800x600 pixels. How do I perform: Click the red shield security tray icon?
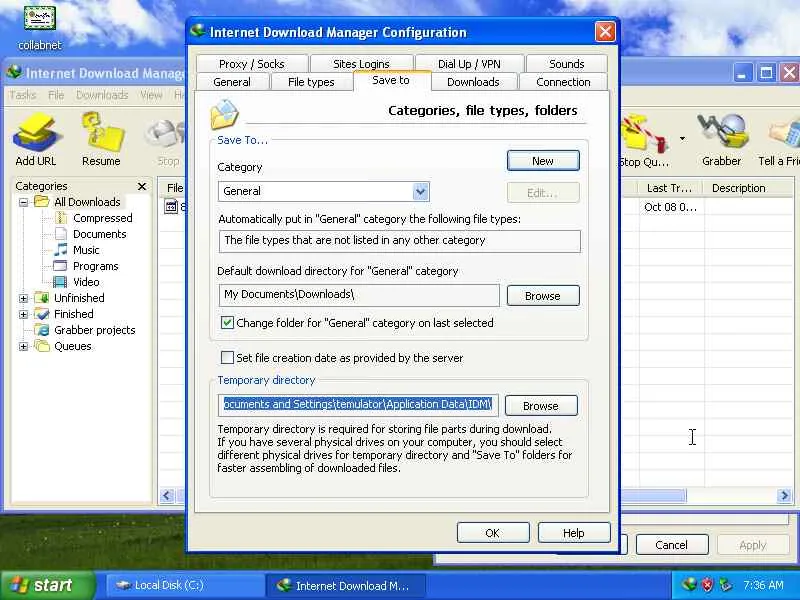coord(708,585)
